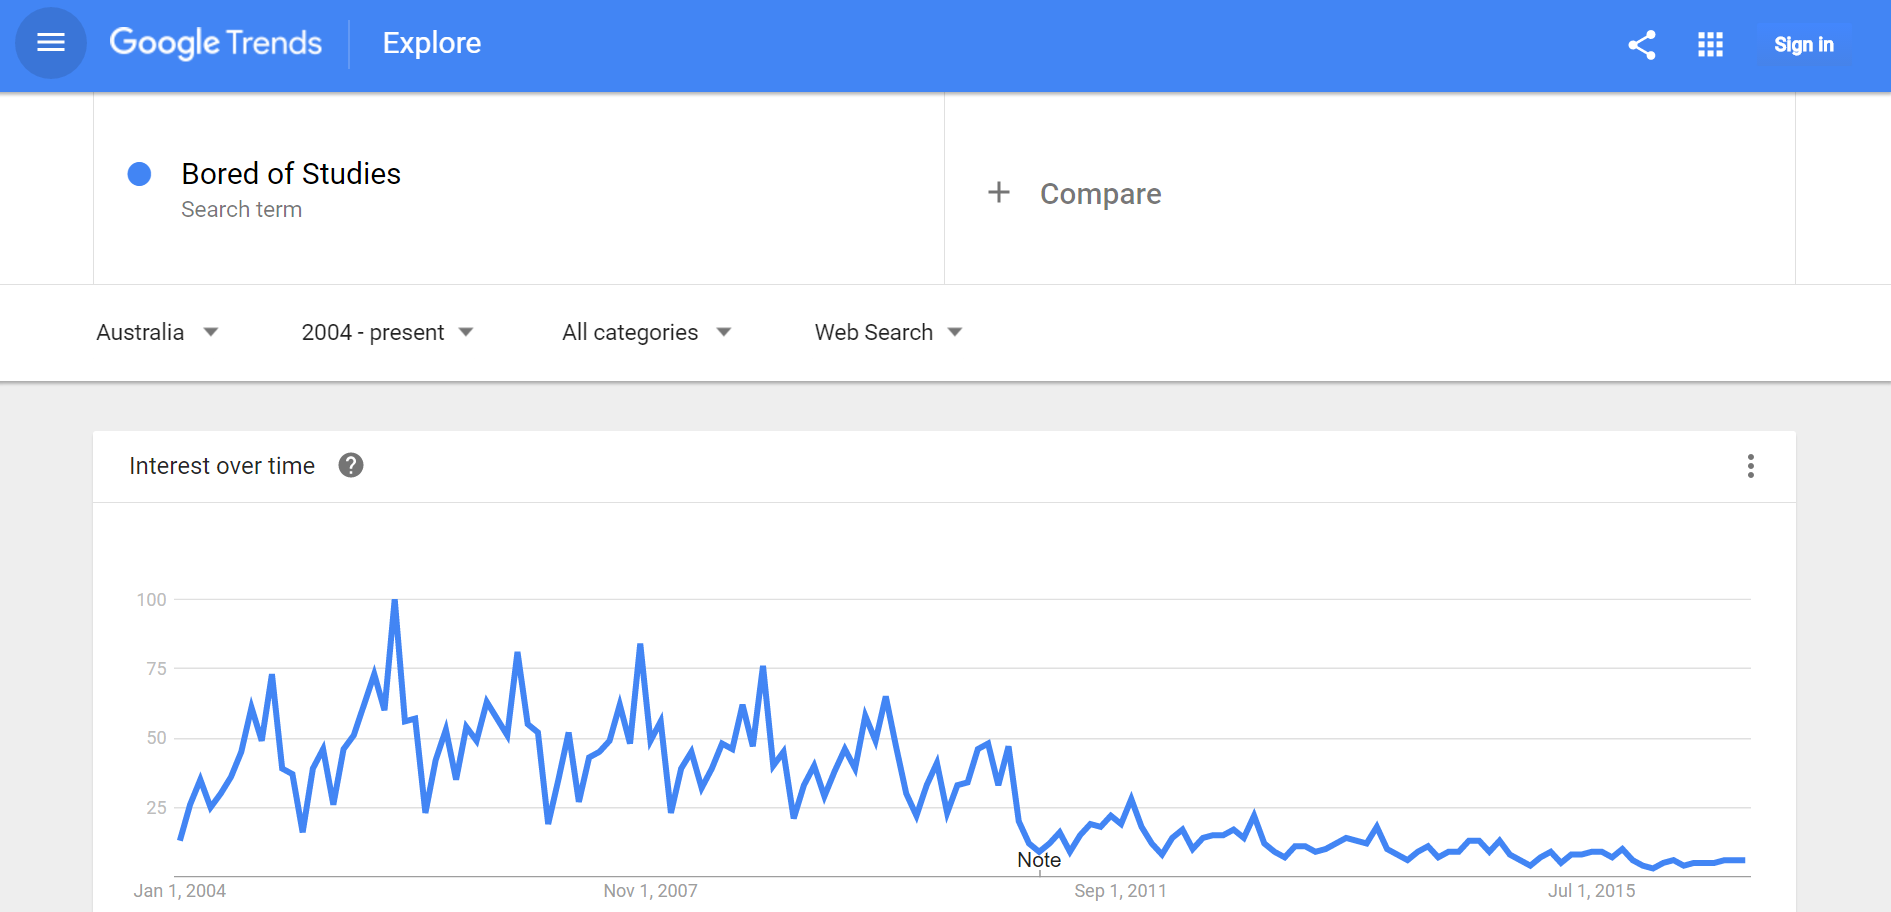Image resolution: width=1891 pixels, height=912 pixels.
Task: Open the 2004 - present time range dropdown
Action: (387, 332)
